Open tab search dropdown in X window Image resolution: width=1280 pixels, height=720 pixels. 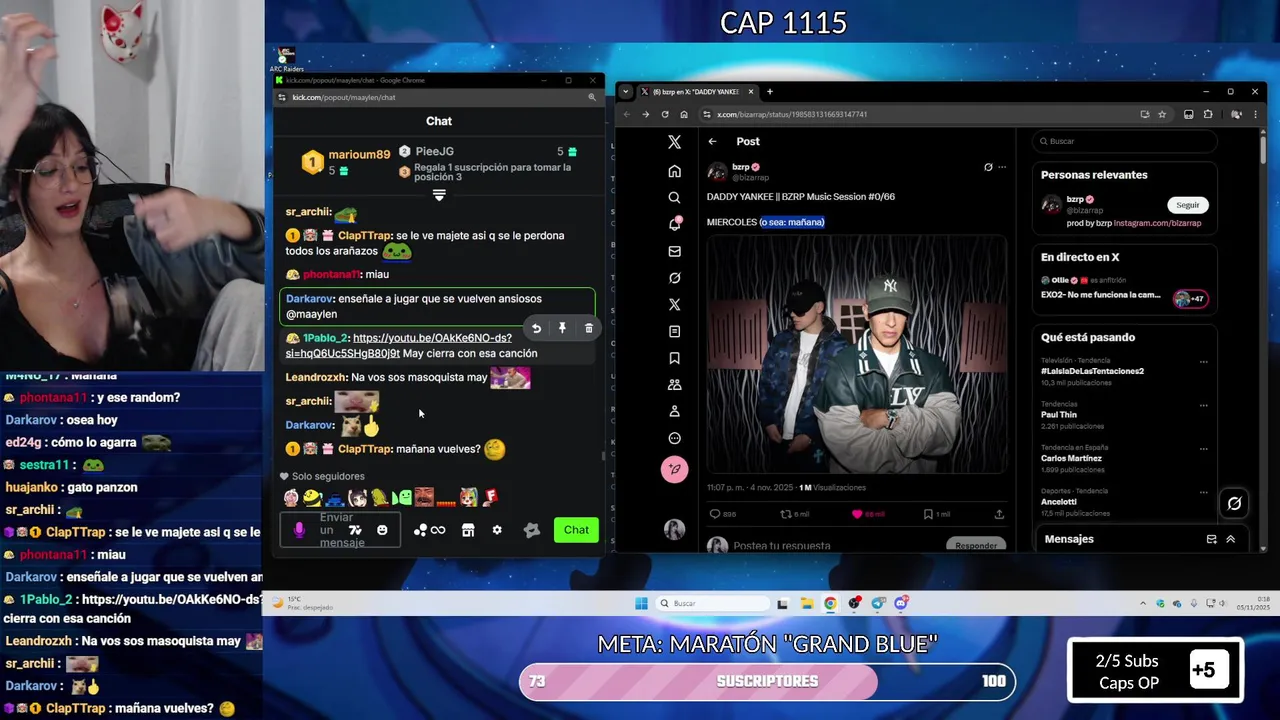(x=625, y=91)
